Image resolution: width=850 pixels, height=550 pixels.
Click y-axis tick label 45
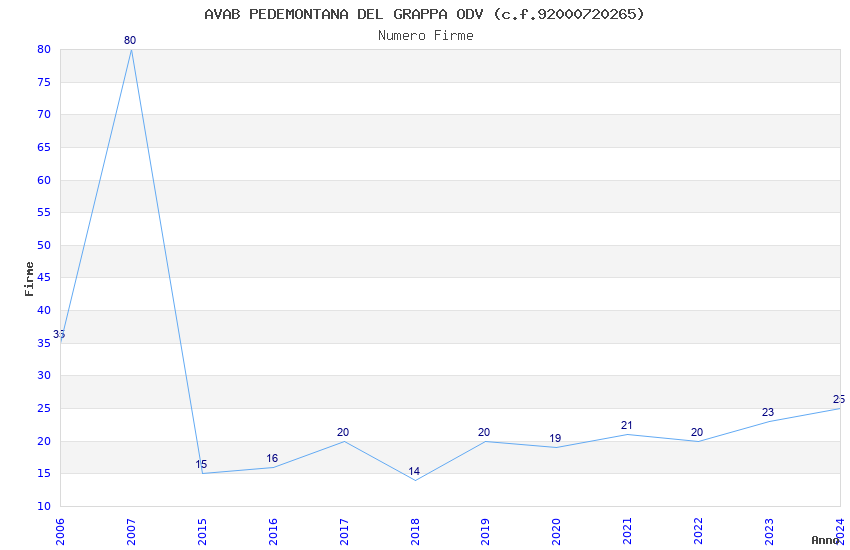coord(44,277)
